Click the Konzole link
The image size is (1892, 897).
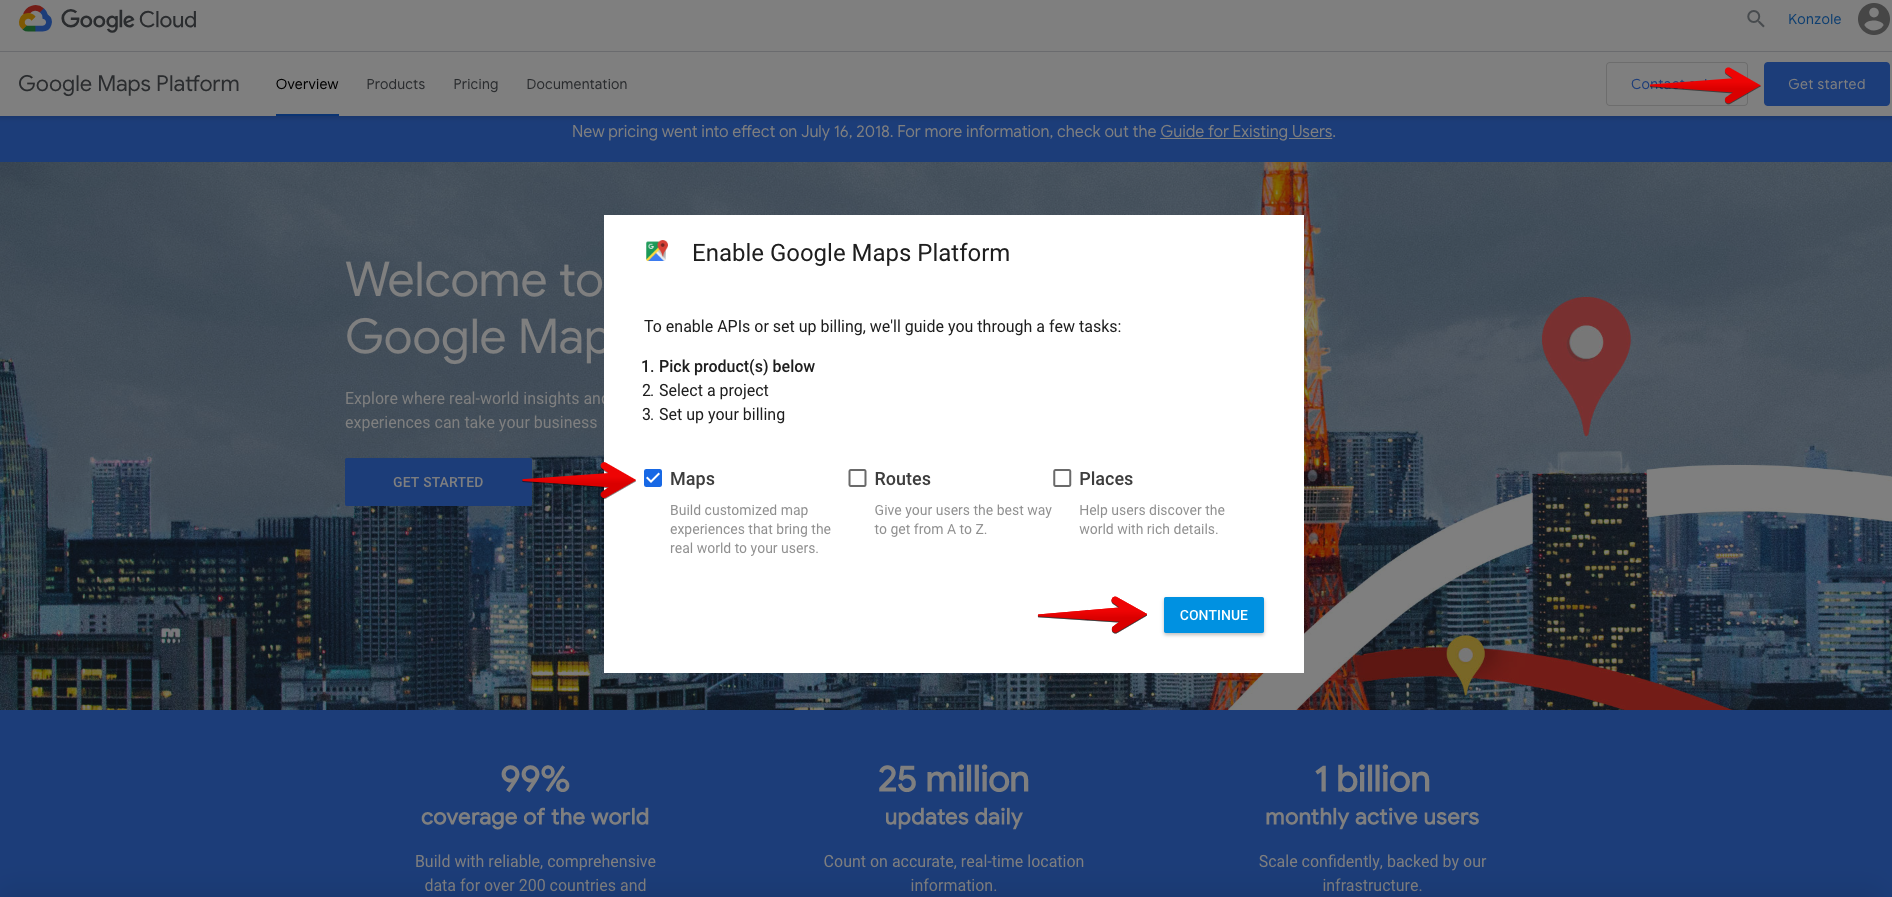pos(1814,19)
